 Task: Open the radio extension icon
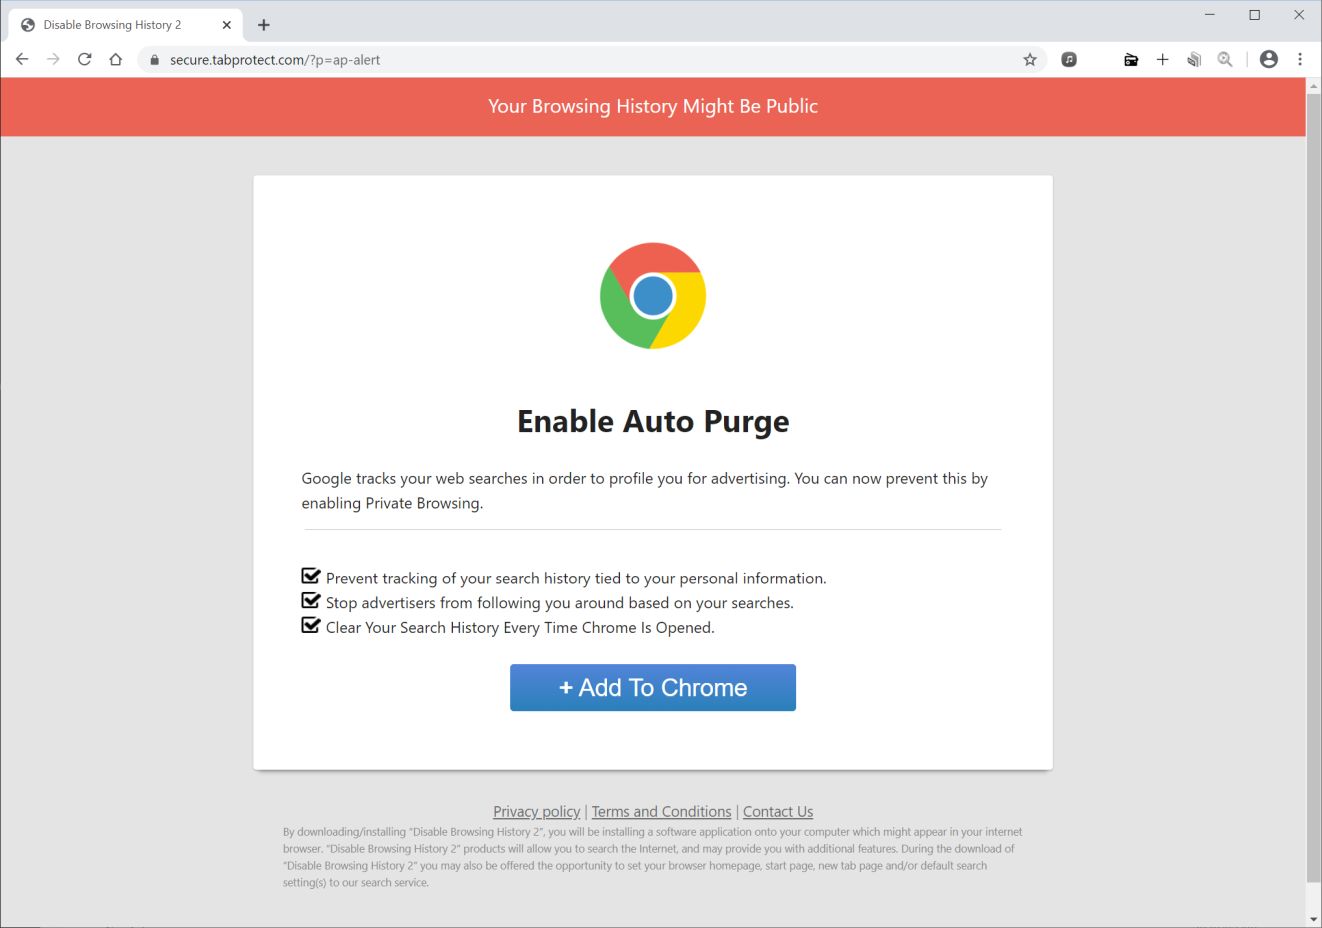(x=1131, y=60)
